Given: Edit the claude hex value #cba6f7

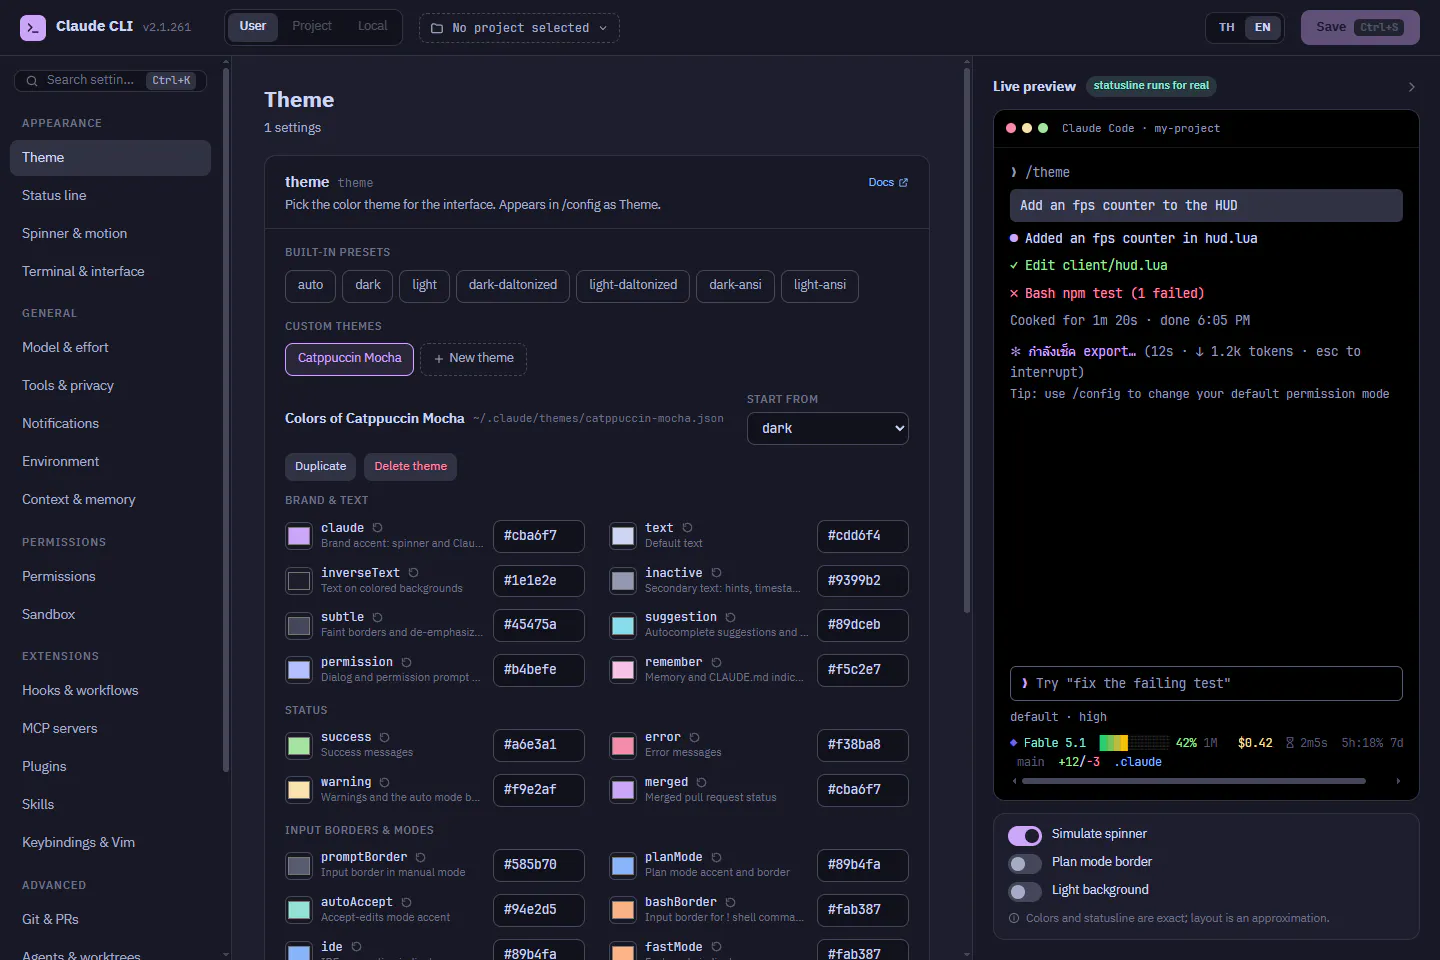Looking at the screenshot, I should pyautogui.click(x=539, y=536).
